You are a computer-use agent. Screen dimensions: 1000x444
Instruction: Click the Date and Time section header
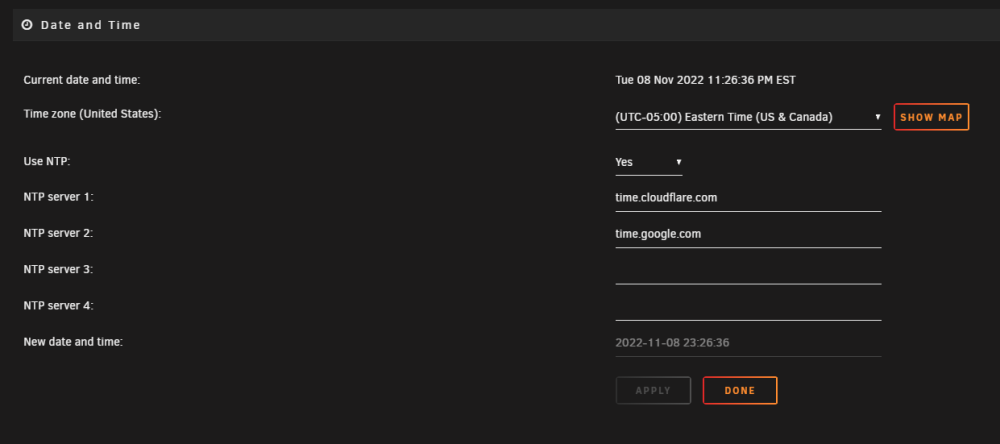506,26
